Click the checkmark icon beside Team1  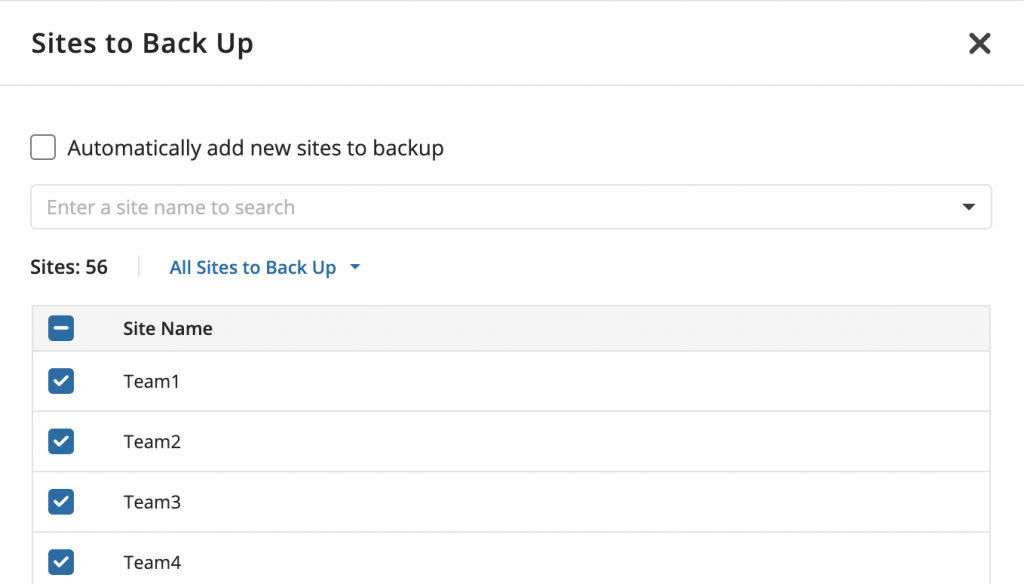[61, 381]
